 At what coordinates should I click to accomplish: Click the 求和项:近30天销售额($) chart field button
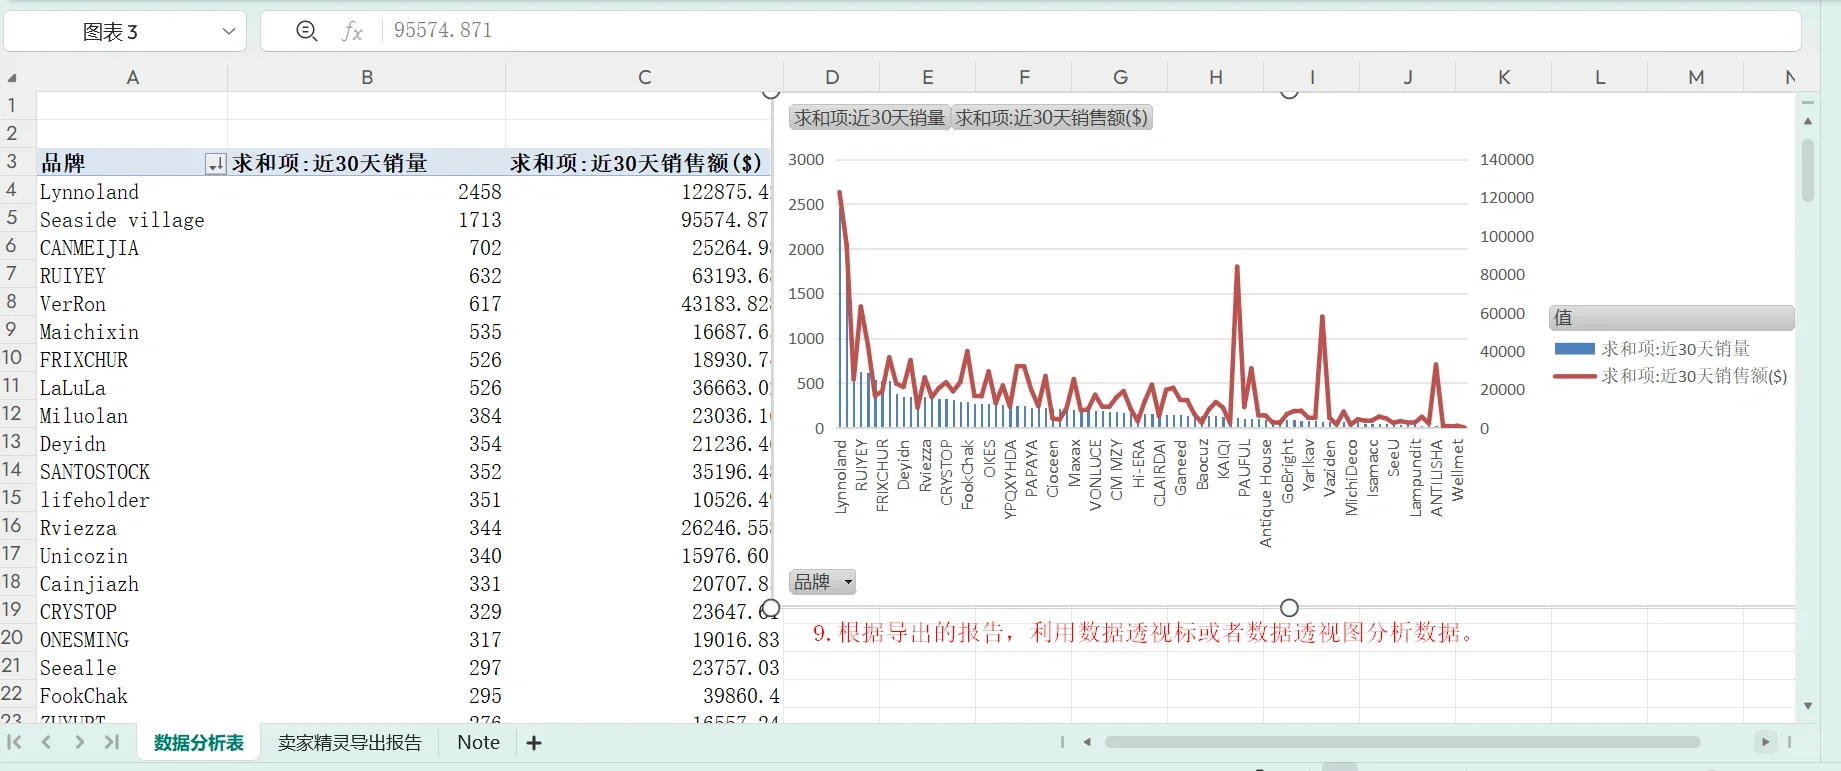tap(1051, 118)
